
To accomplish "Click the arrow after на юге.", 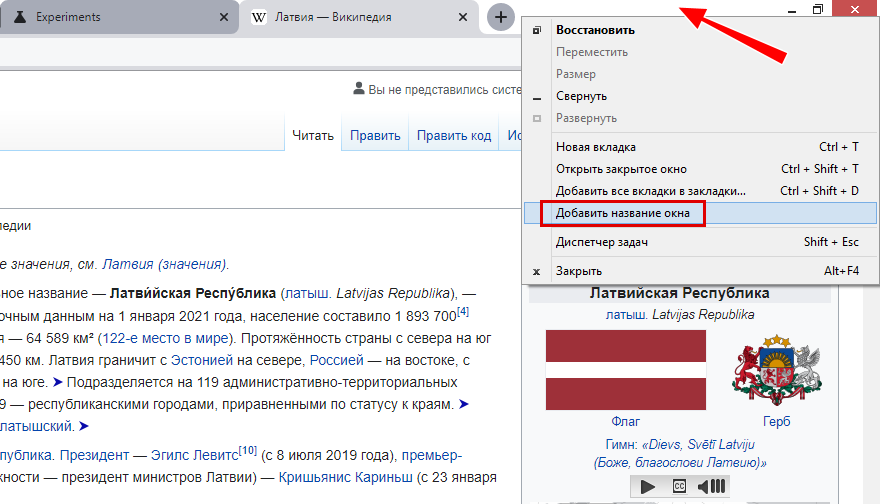I will (x=57, y=382).
